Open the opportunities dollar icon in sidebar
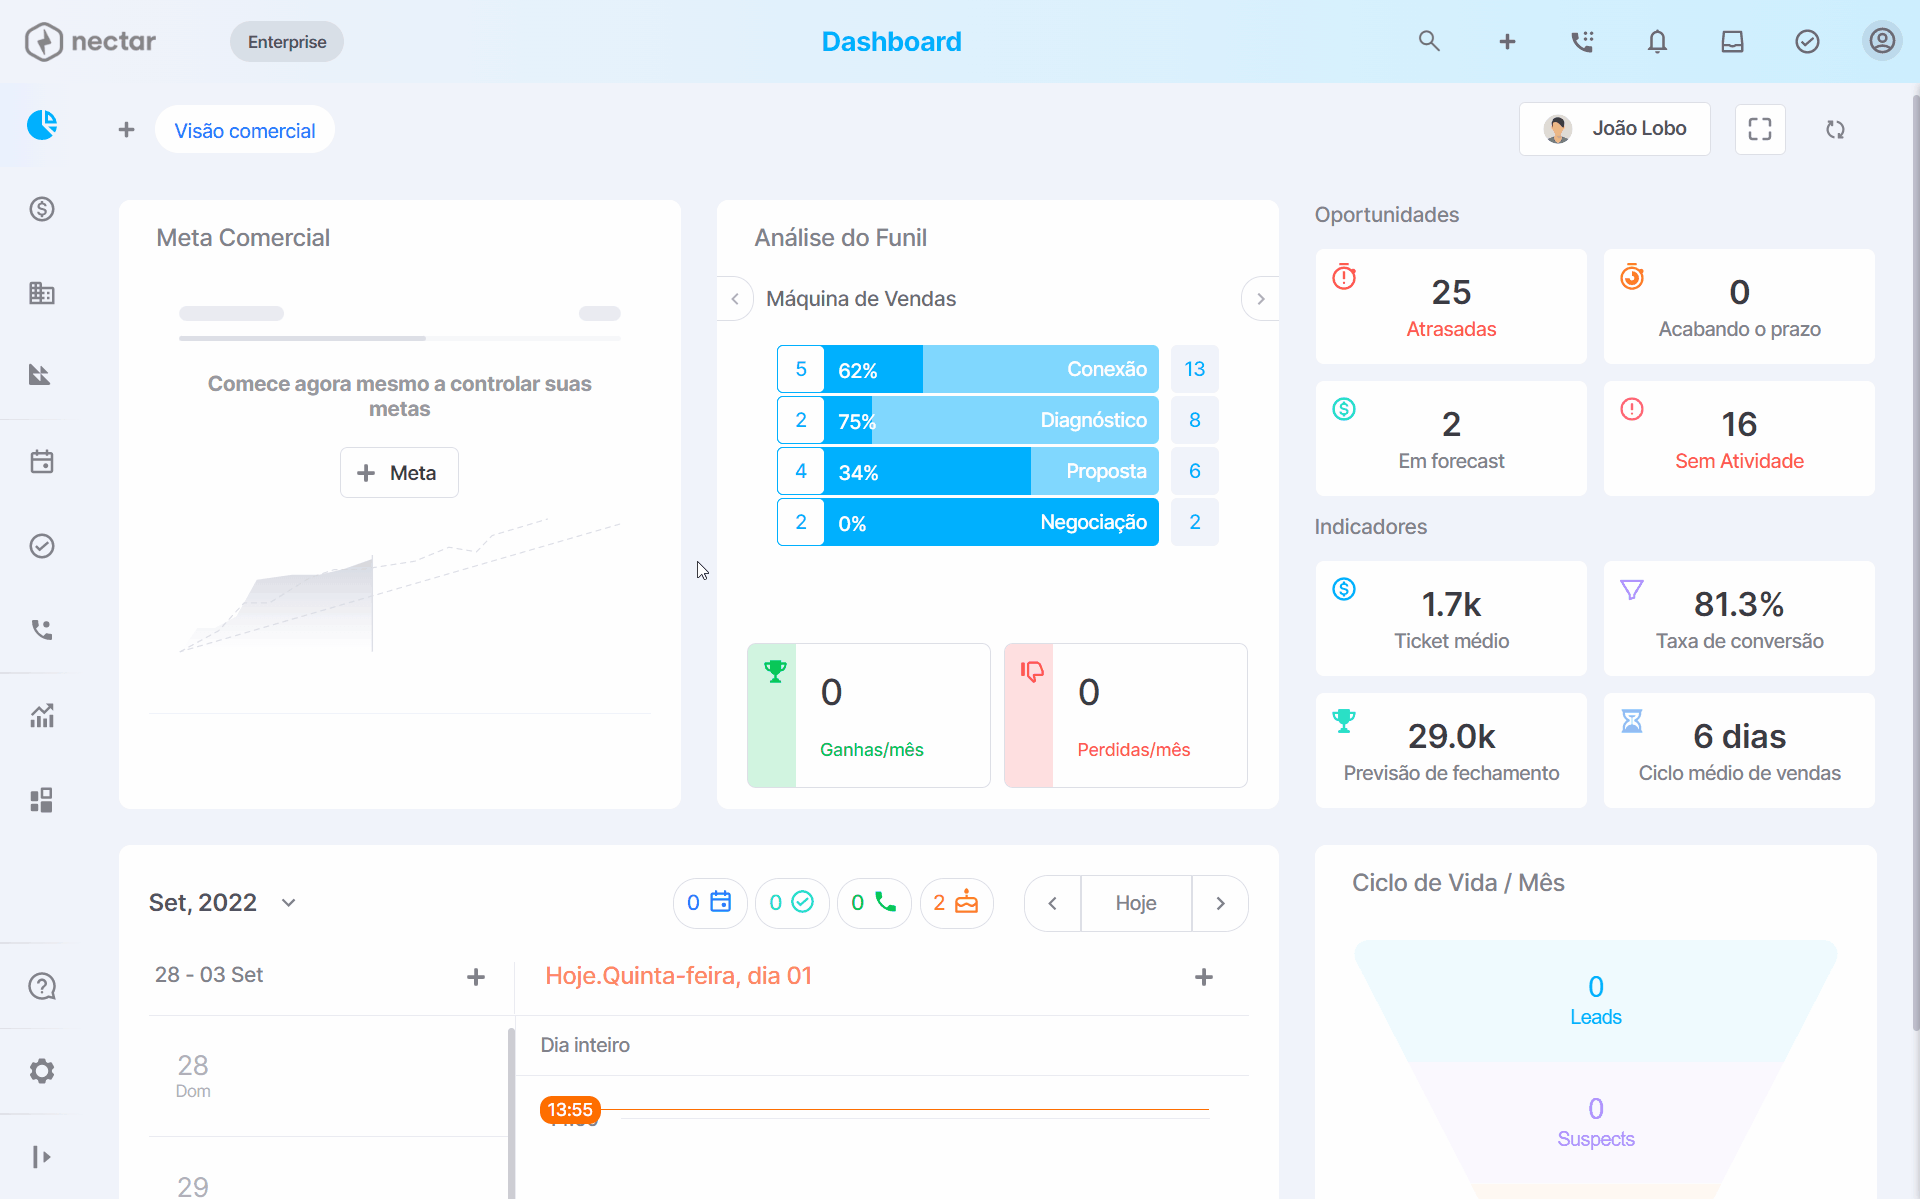Viewport: 1920px width, 1200px height. [x=42, y=209]
